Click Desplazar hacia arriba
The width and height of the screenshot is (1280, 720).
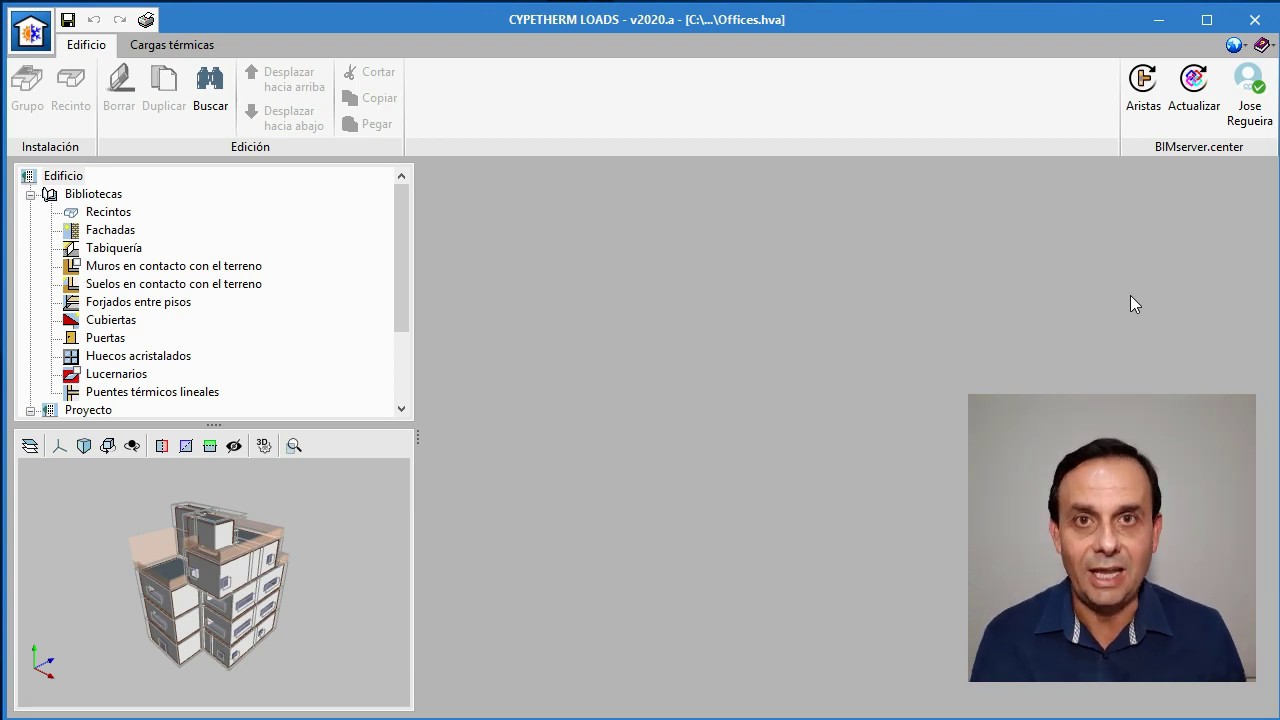coord(285,79)
